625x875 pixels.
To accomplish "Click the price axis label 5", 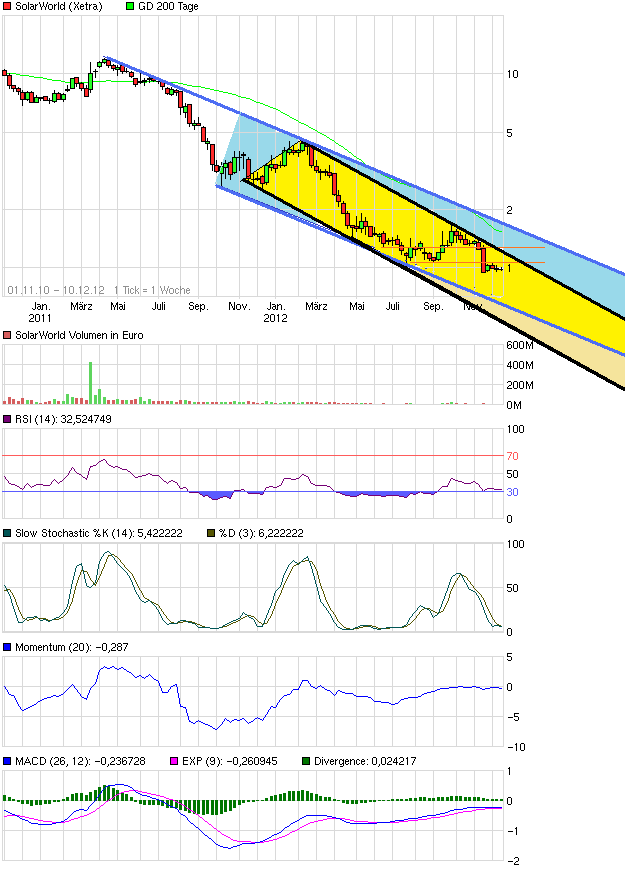I will 509,133.
